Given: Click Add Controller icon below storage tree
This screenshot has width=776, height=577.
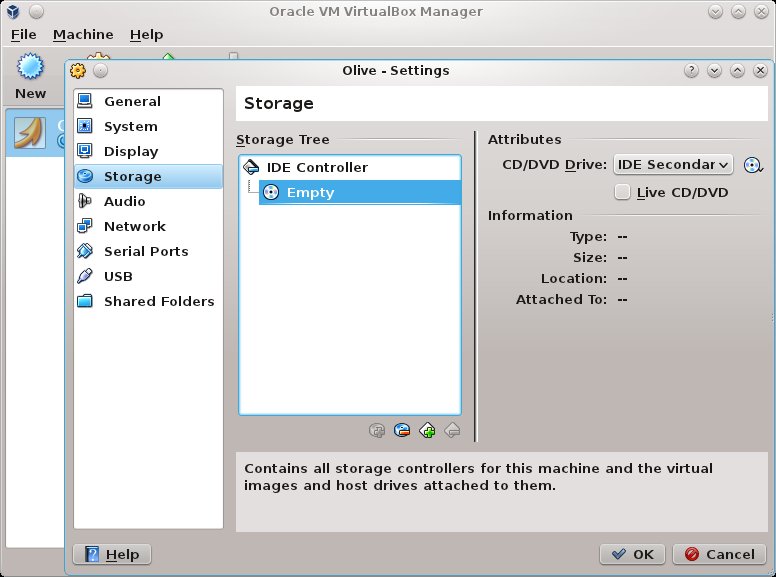Looking at the screenshot, I should click(x=377, y=430).
